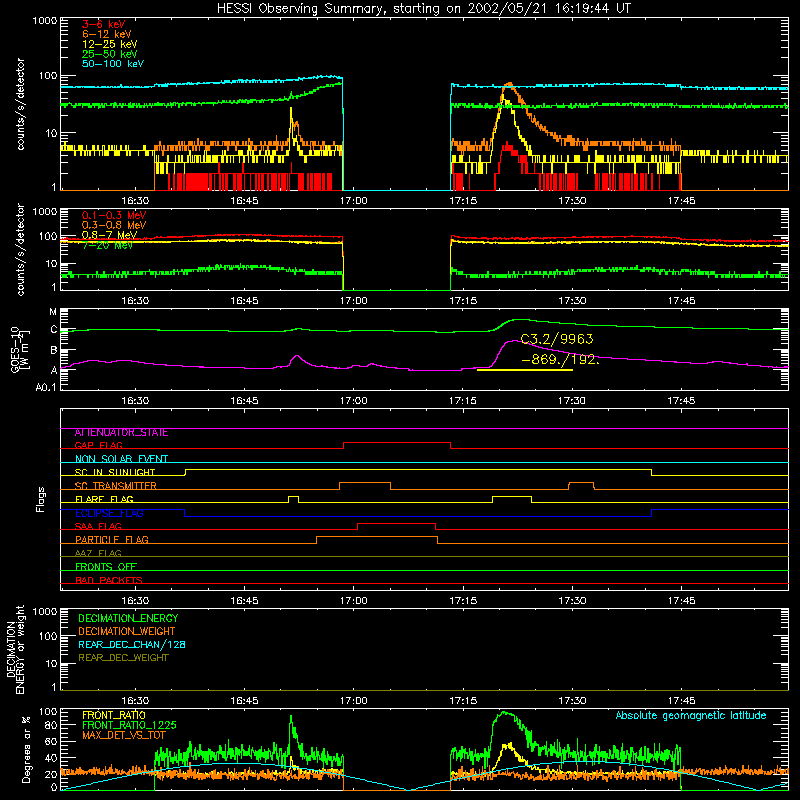800x800 pixels.
Task: Click the NON_SOLAR_EVENT flag label
Action: (x=121, y=459)
